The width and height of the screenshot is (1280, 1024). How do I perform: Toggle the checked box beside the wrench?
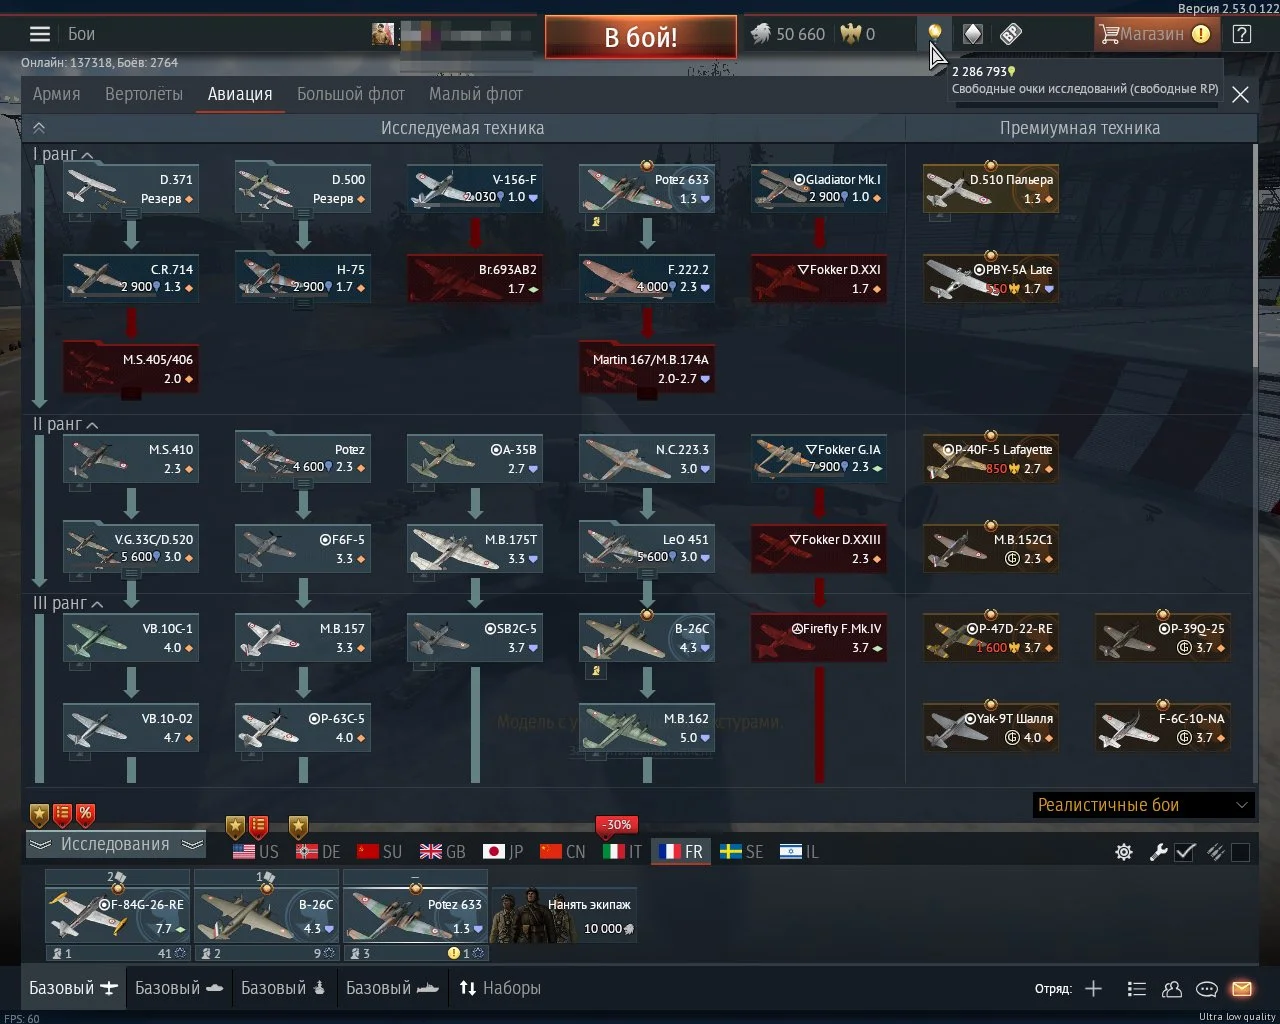click(1185, 852)
